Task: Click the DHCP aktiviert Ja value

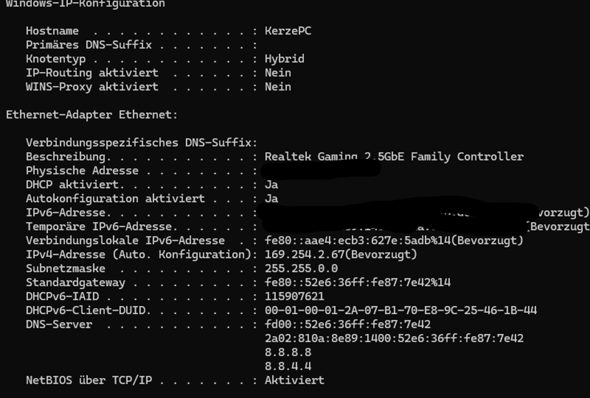Action: point(271,185)
